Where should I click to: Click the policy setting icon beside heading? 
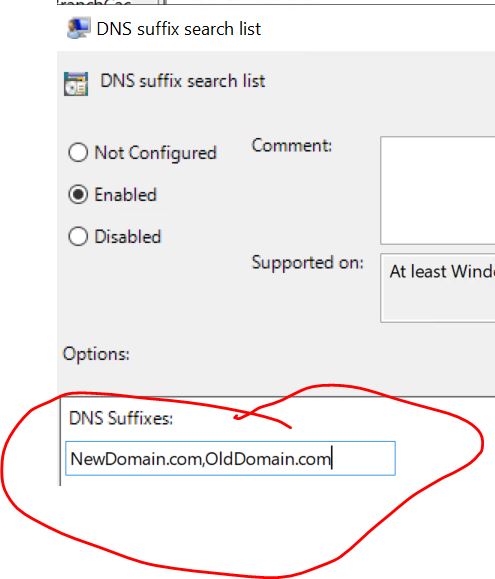click(x=76, y=84)
